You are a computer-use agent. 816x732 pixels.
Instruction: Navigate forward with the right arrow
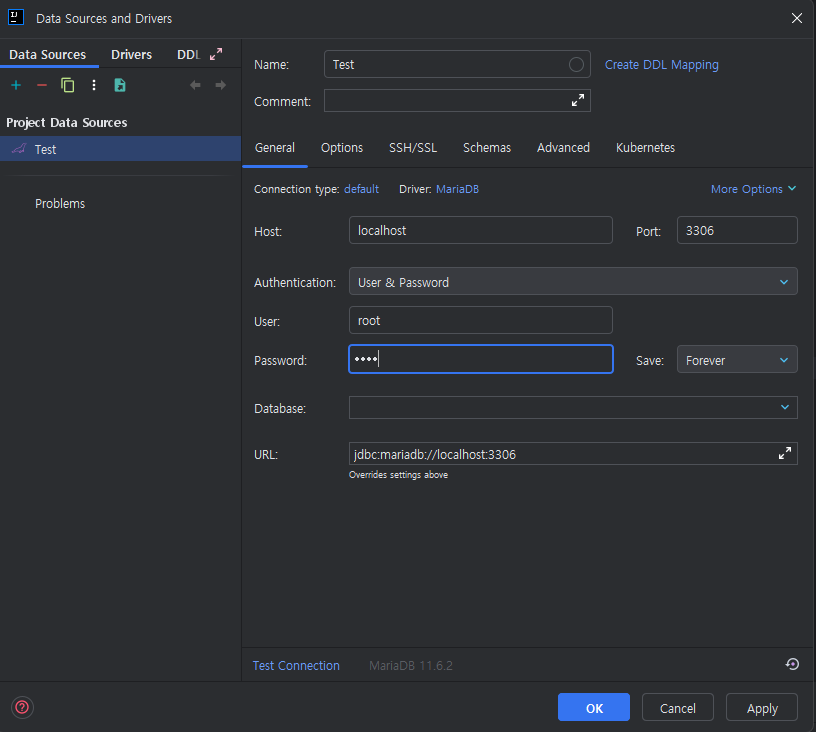(221, 85)
